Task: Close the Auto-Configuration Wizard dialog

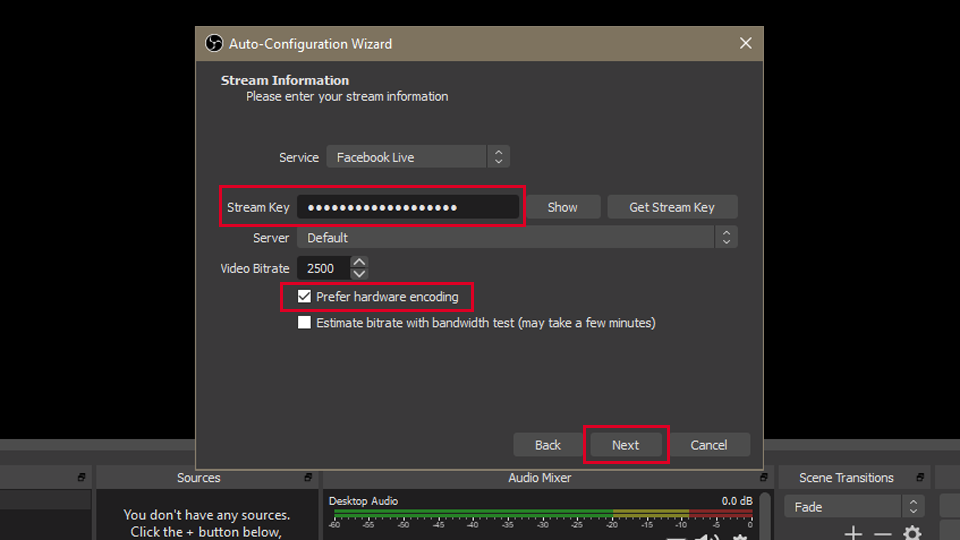Action: (x=745, y=43)
